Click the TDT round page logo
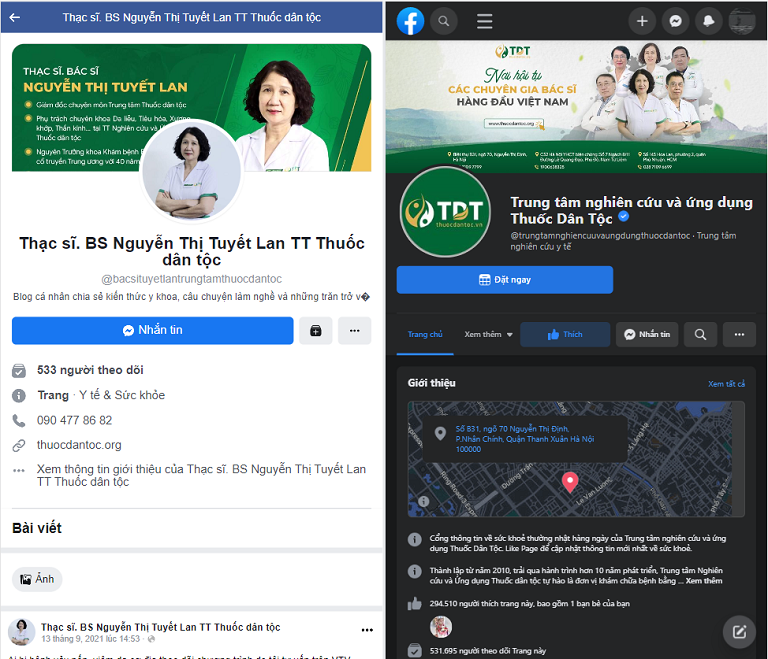Image resolution: width=768 pixels, height=659 pixels. (445, 212)
